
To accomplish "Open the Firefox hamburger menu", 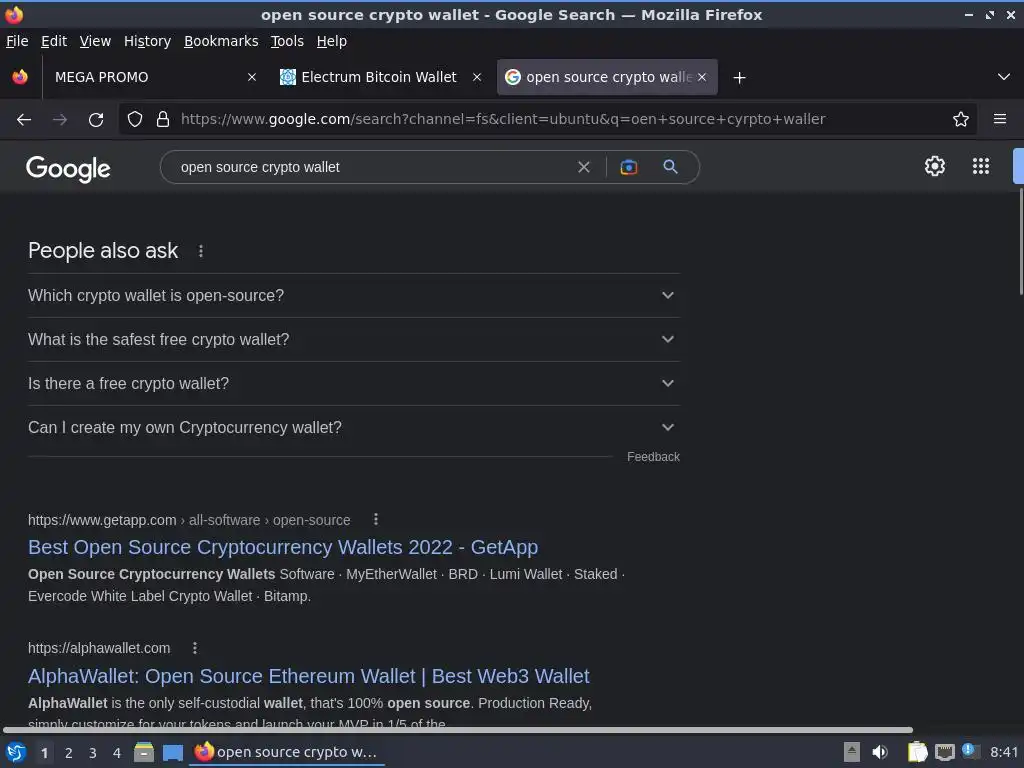I will coord(1000,120).
